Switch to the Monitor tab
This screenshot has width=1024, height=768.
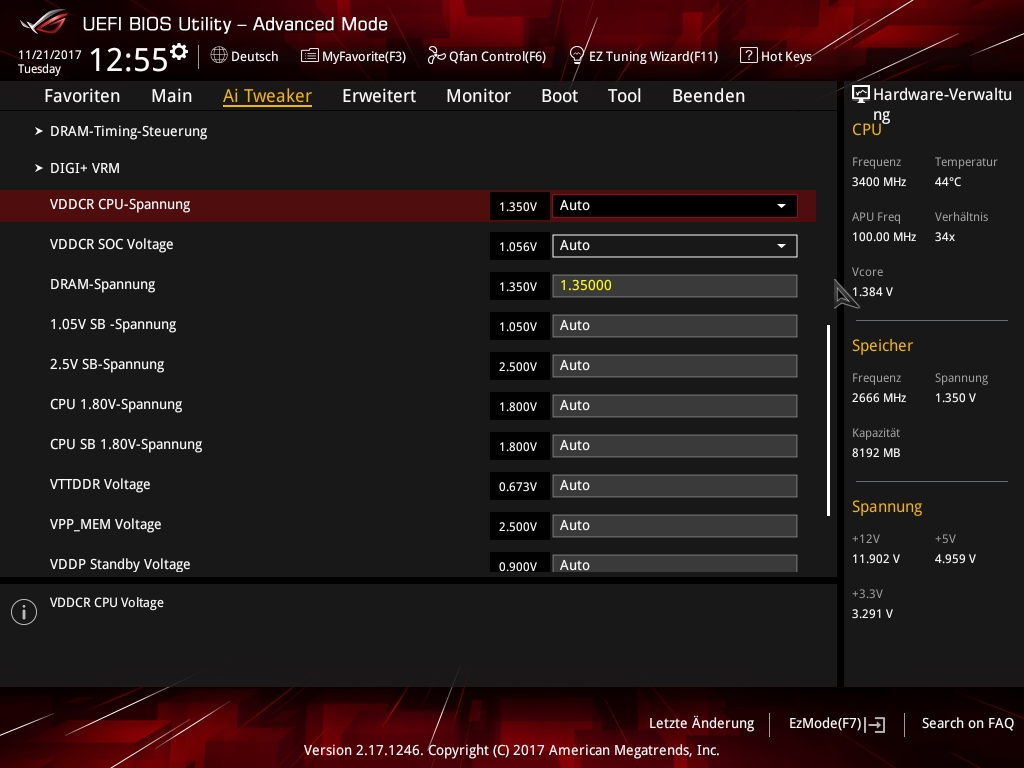(478, 96)
